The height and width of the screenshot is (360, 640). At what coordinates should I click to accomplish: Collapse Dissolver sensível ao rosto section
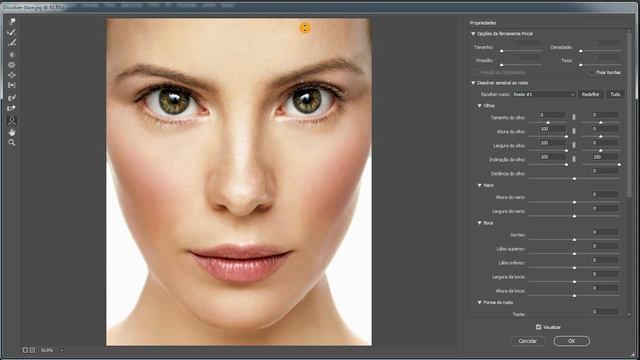[473, 83]
